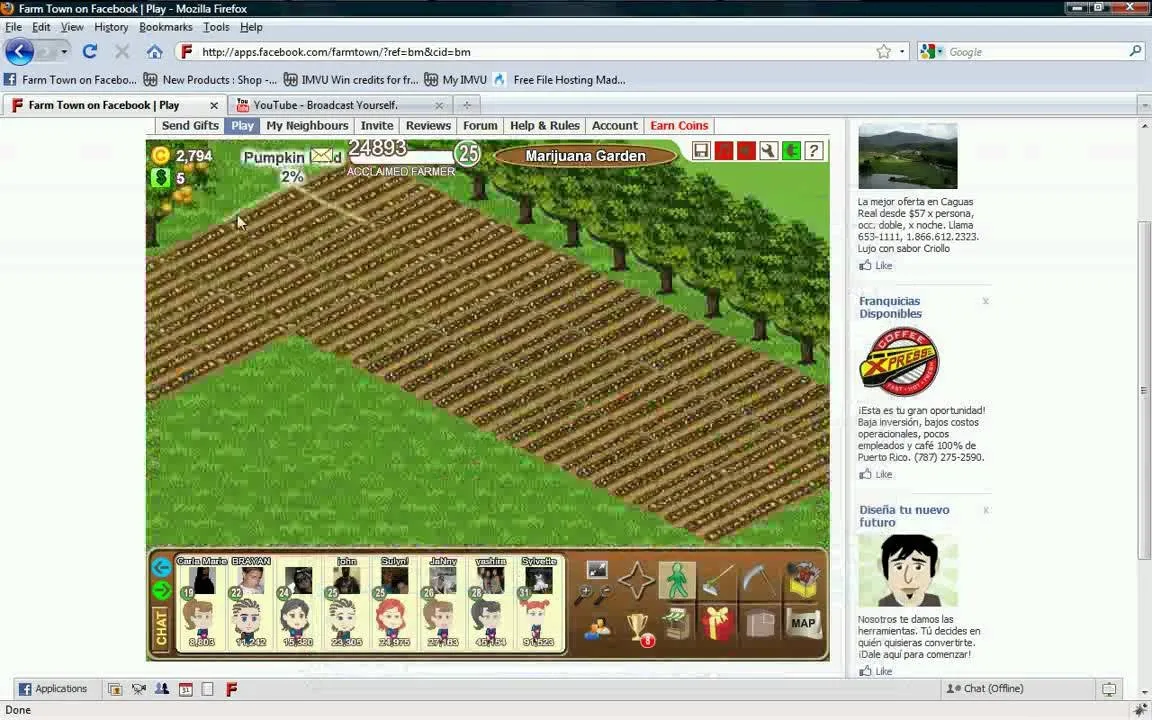Open the neighbours people icon

[597, 628]
